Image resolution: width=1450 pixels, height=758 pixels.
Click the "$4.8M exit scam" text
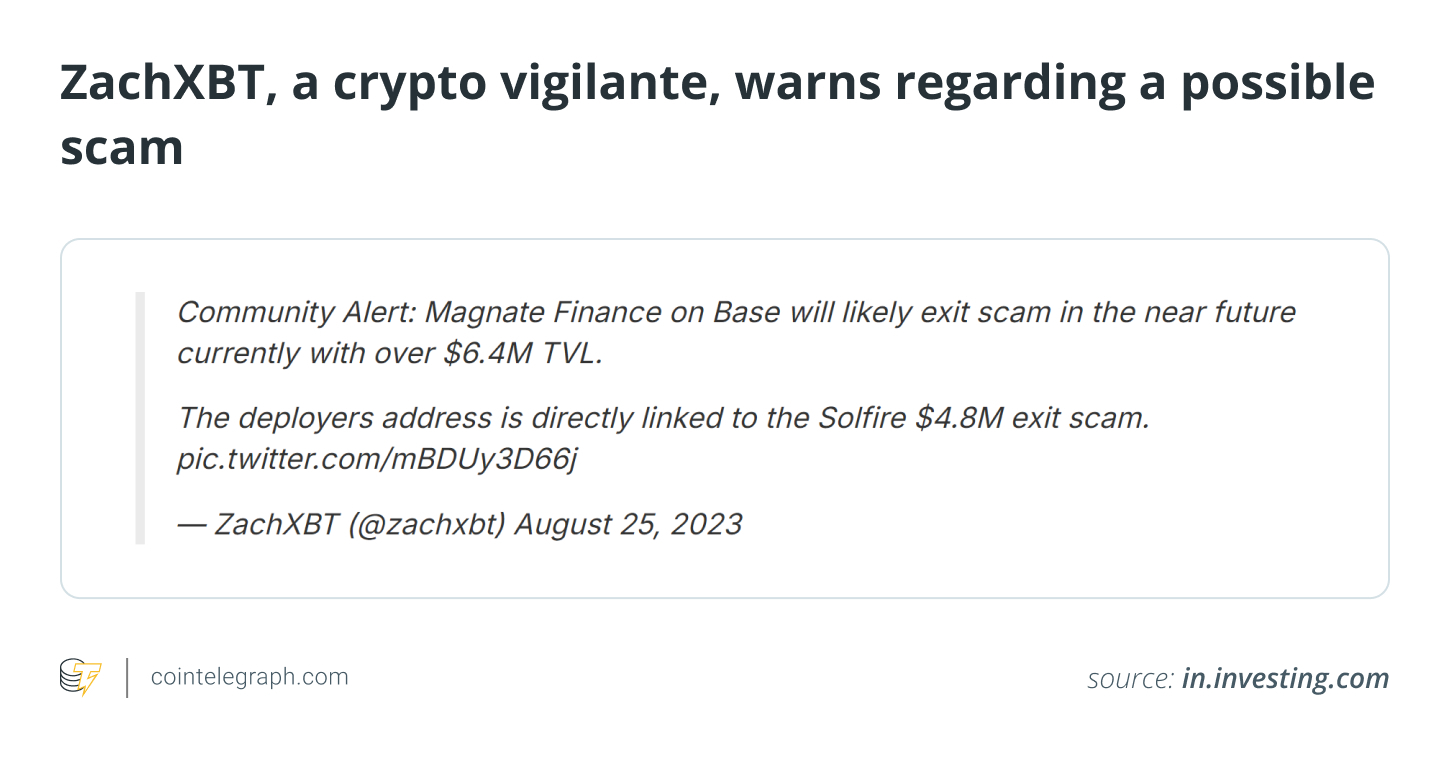point(1033,418)
